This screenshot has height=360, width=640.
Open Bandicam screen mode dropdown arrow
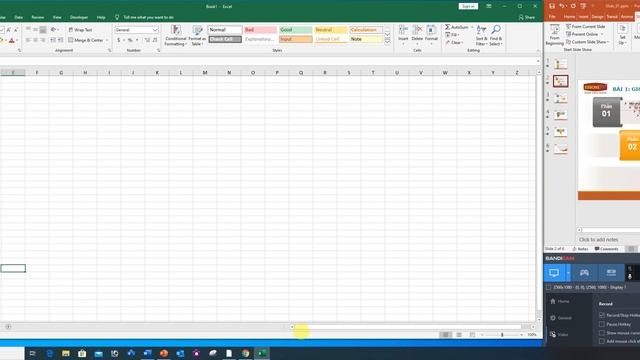(568, 273)
